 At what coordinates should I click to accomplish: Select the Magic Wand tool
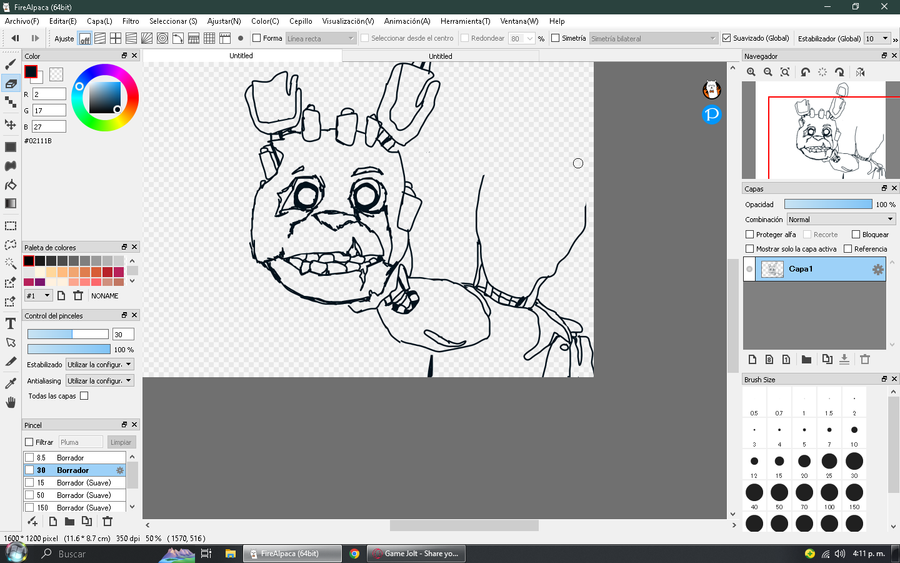tap(10, 263)
